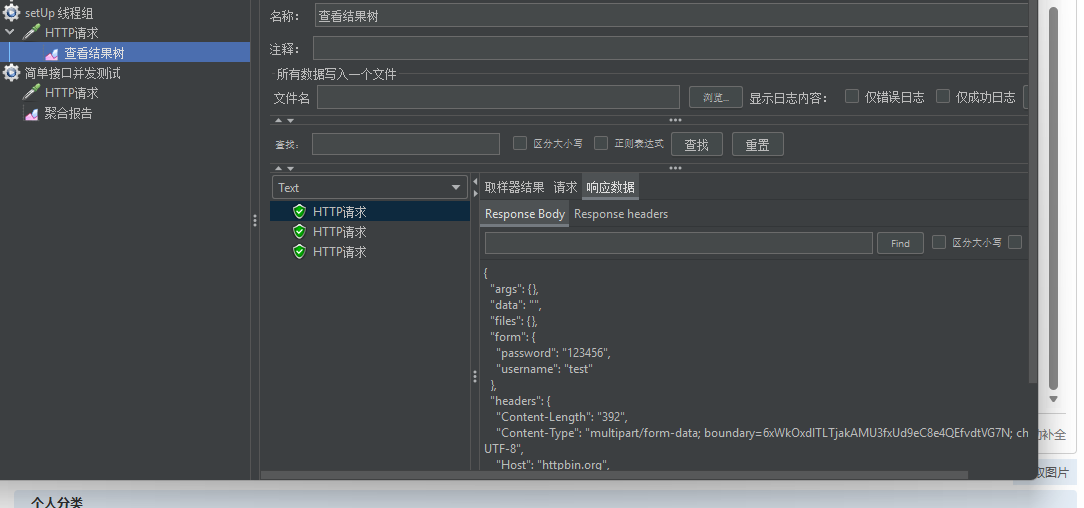Viewport: 1084px width, 508px height.
Task: Select the 聚合报告 label in the test plan tree
Action: pos(68,113)
